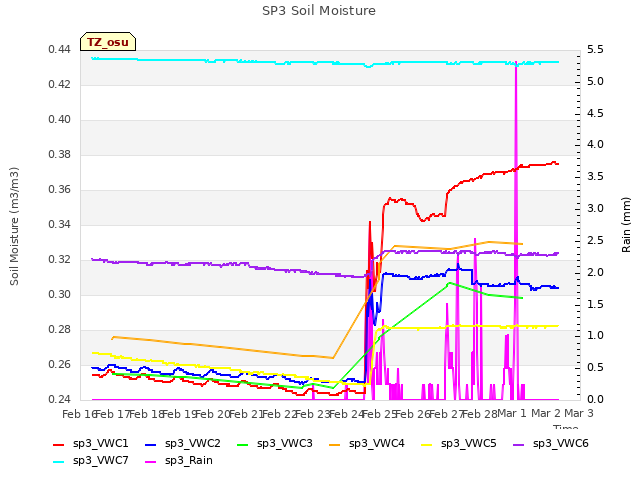Image resolution: width=640 pixels, height=480 pixels.
Task: Click the 1.0 rain axis tick label
Action: click(595, 336)
